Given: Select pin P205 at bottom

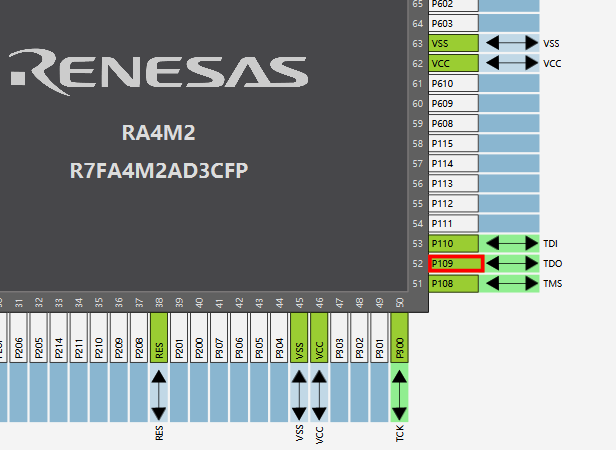Looking at the screenshot, I should pos(39,338).
